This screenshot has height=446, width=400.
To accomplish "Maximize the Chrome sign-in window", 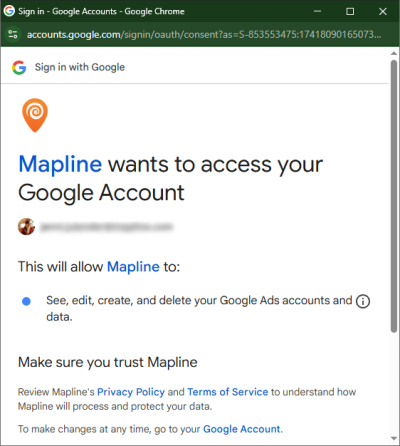I will coord(350,11).
